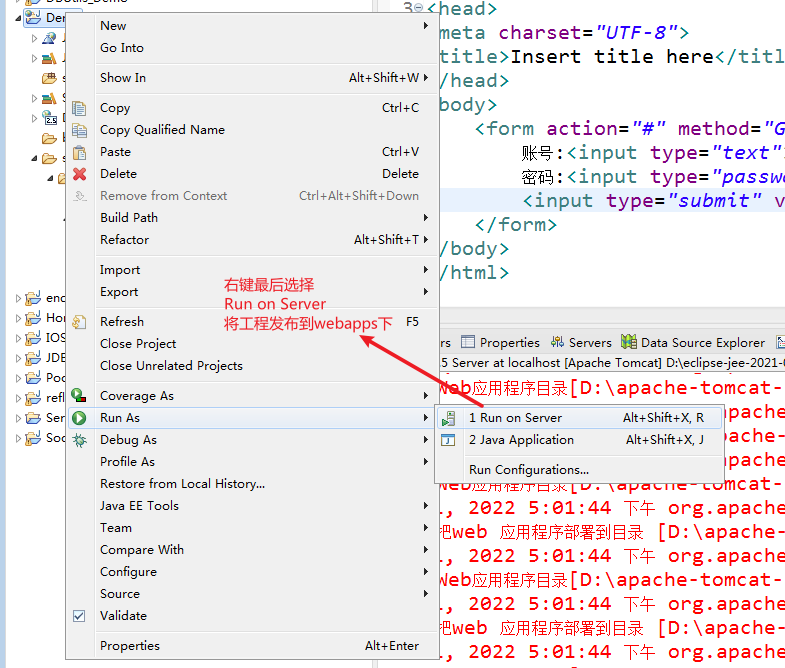Open Run Configurations...
The image size is (785, 668).
tap(579, 470)
